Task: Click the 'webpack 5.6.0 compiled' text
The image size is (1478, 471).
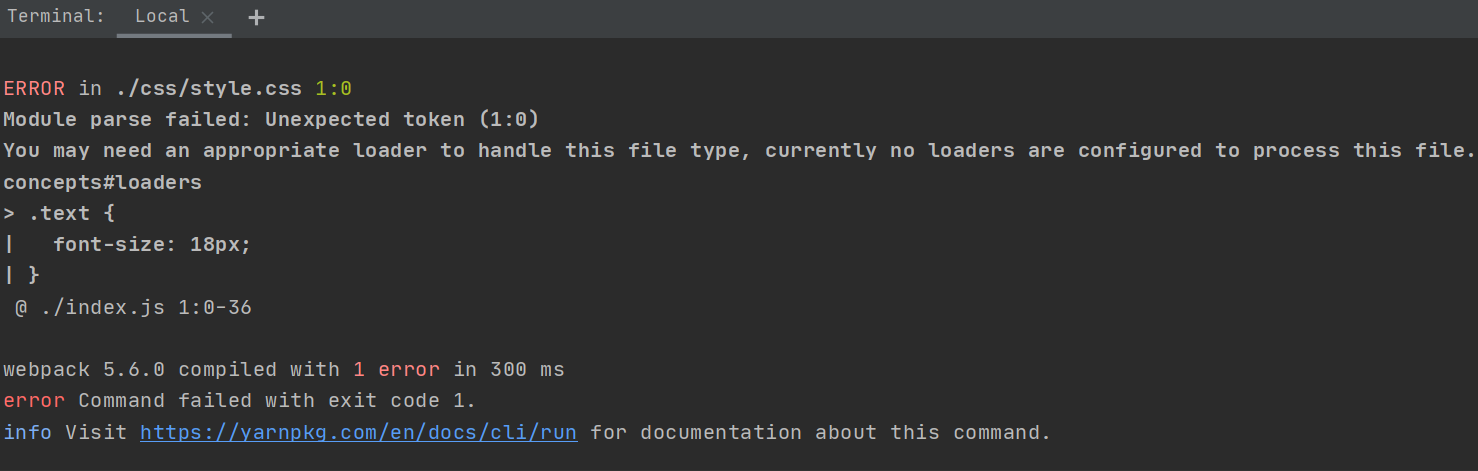Action: coord(139,370)
